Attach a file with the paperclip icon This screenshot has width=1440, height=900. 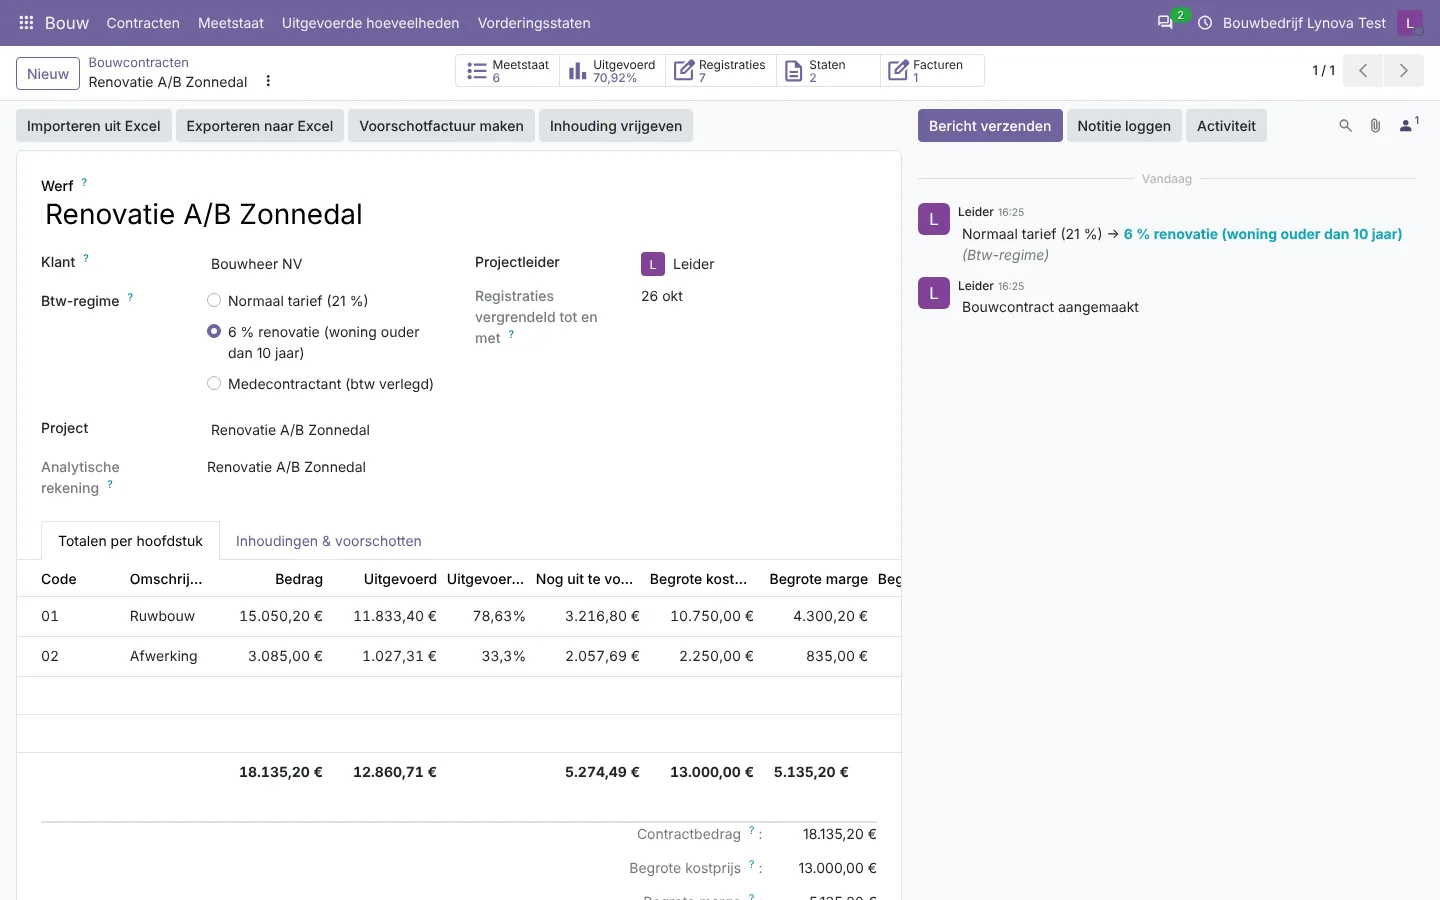[1375, 126]
